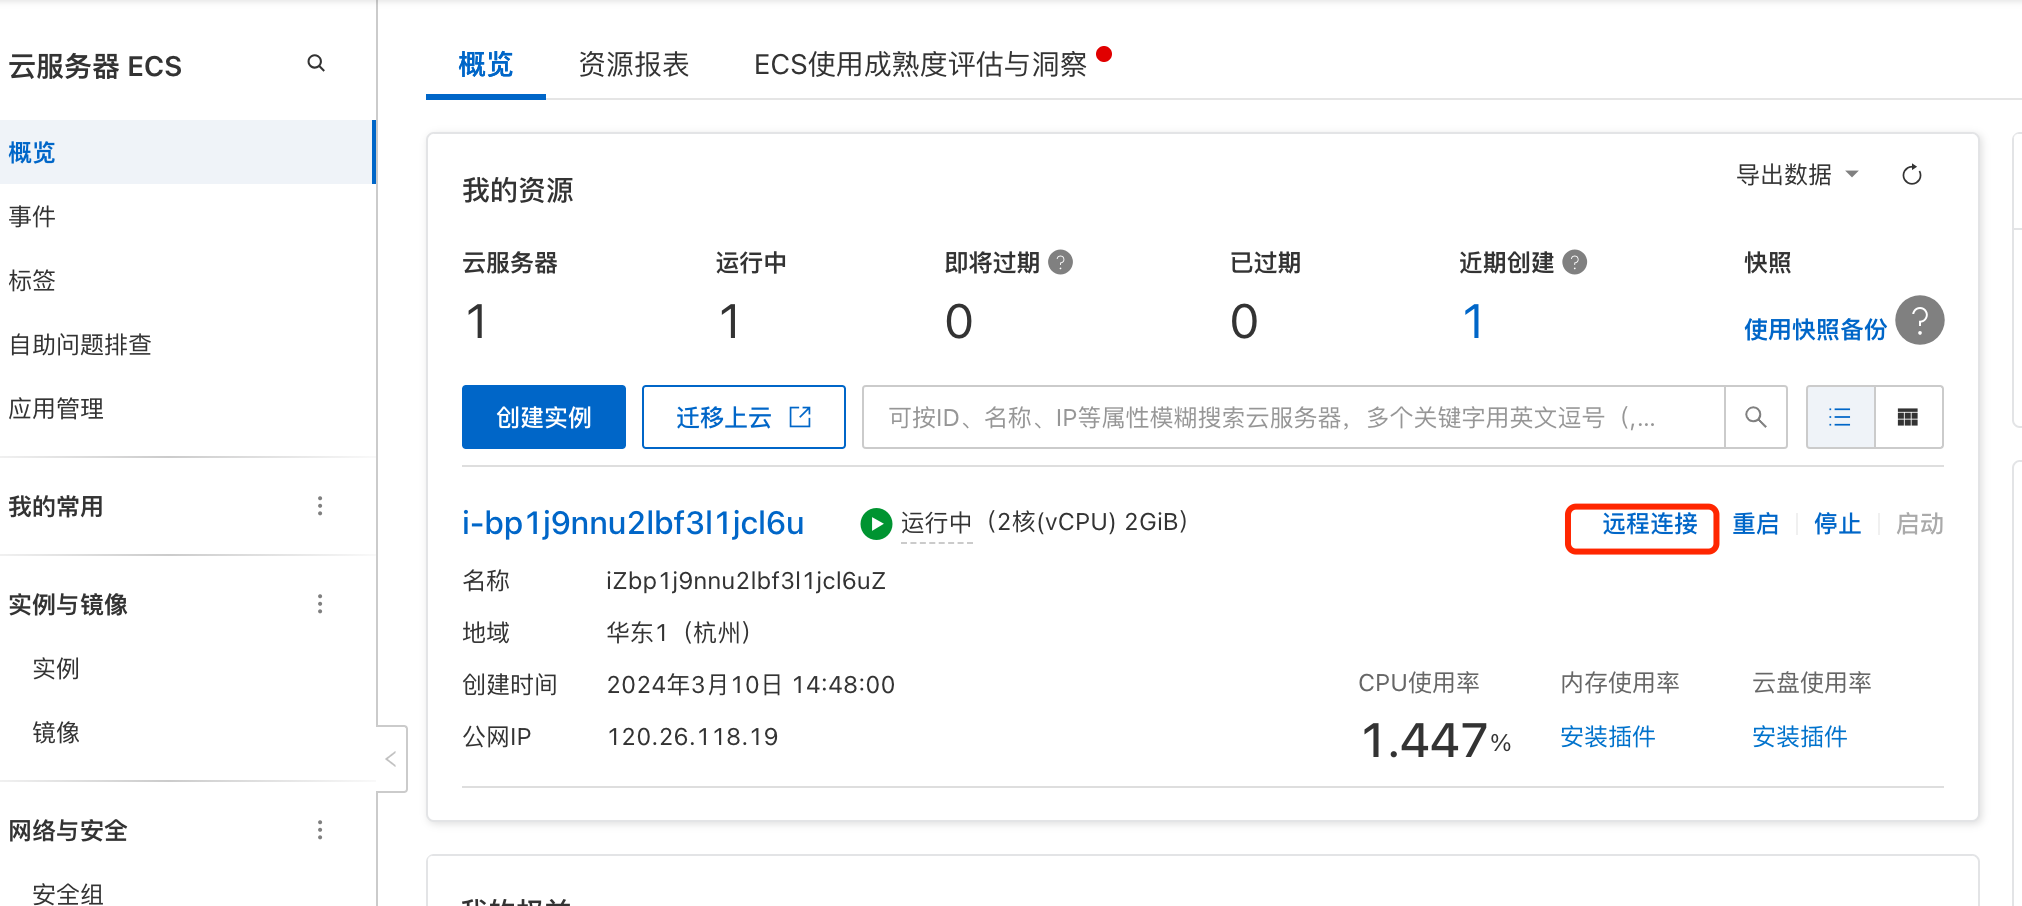Click 安装插件 under 内存使用率
This screenshot has height=906, width=2022.
1608,737
